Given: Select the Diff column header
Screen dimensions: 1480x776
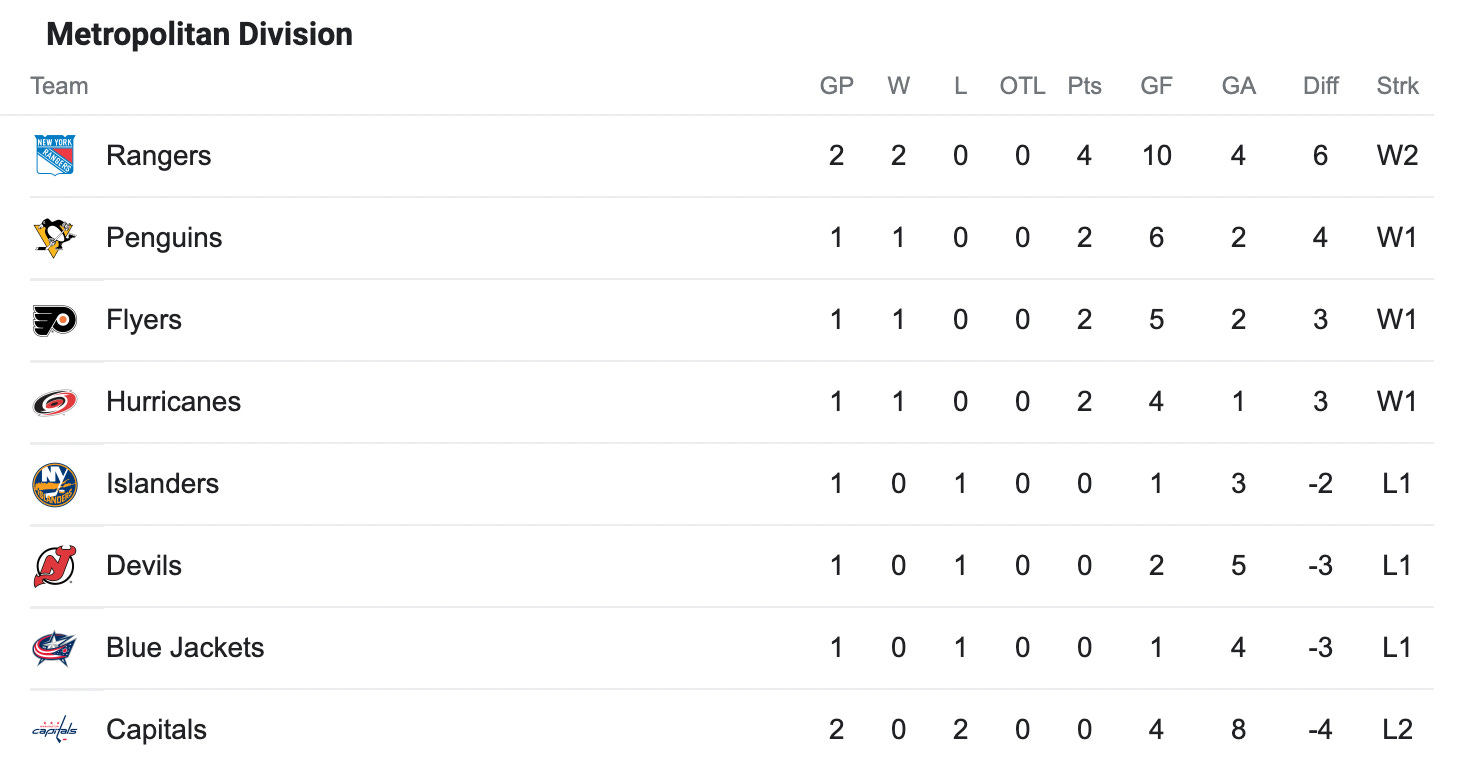Looking at the screenshot, I should pyautogui.click(x=1321, y=86).
